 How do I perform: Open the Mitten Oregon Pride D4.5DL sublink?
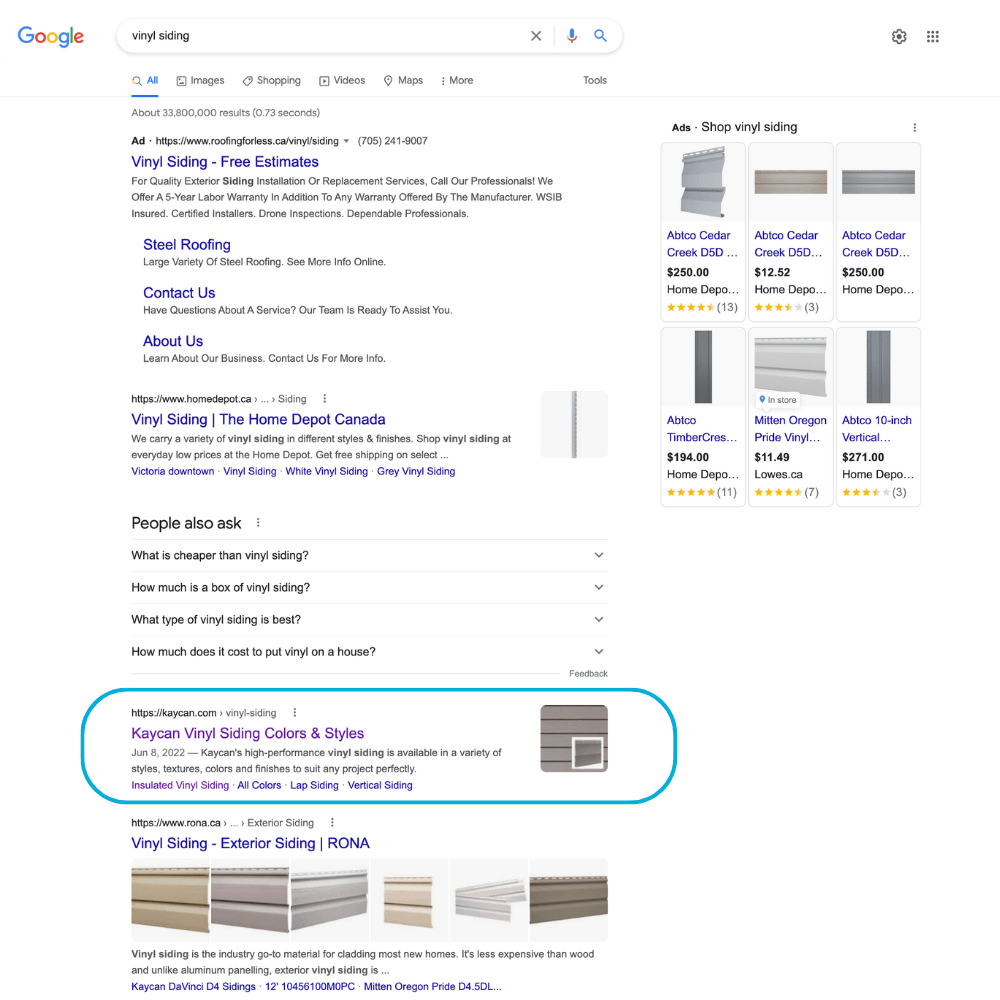[x=432, y=987]
